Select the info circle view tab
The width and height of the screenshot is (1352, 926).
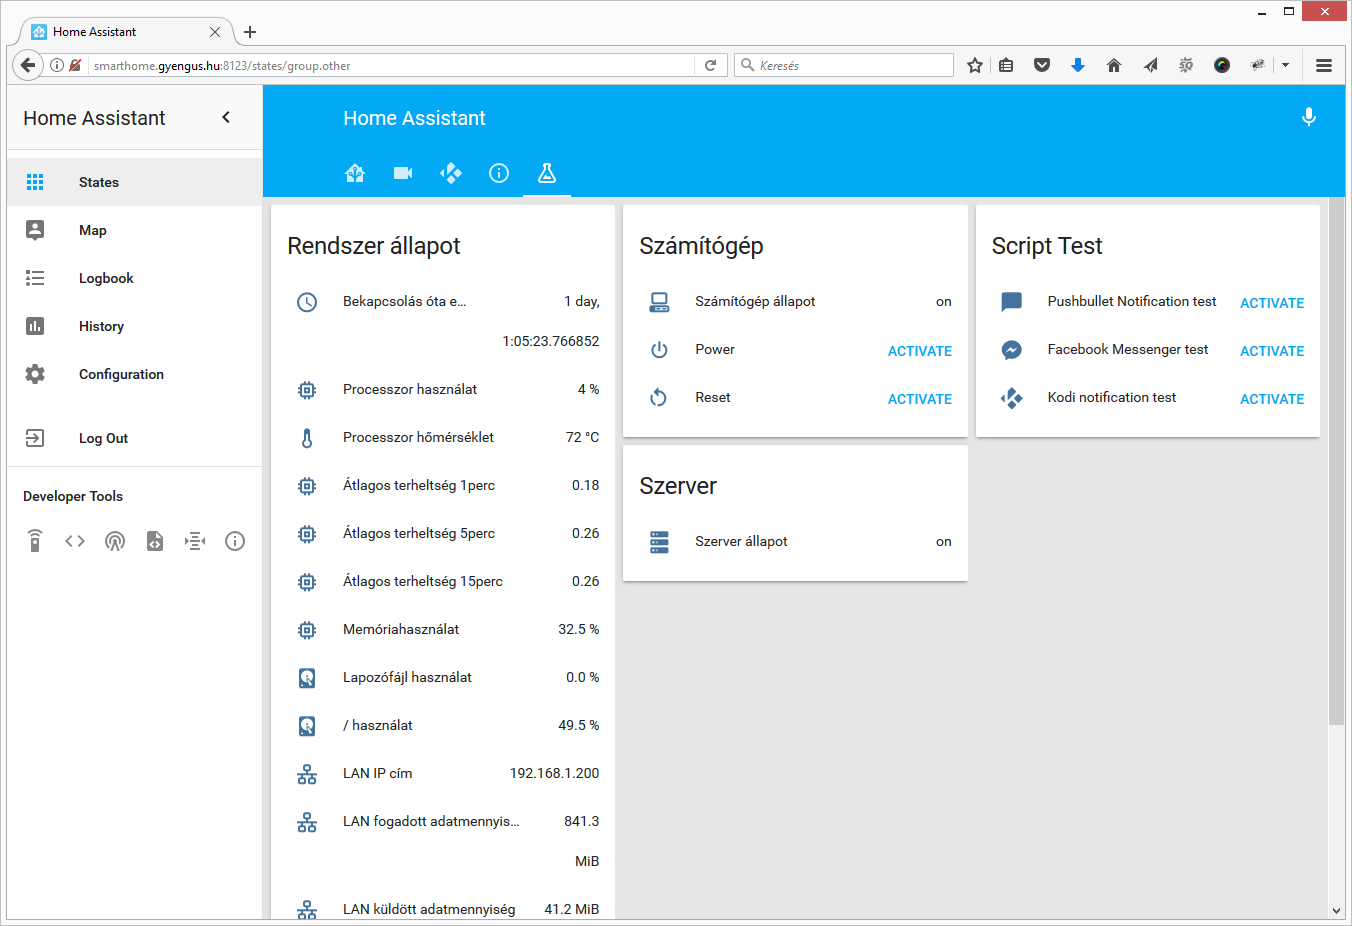pyautogui.click(x=499, y=173)
